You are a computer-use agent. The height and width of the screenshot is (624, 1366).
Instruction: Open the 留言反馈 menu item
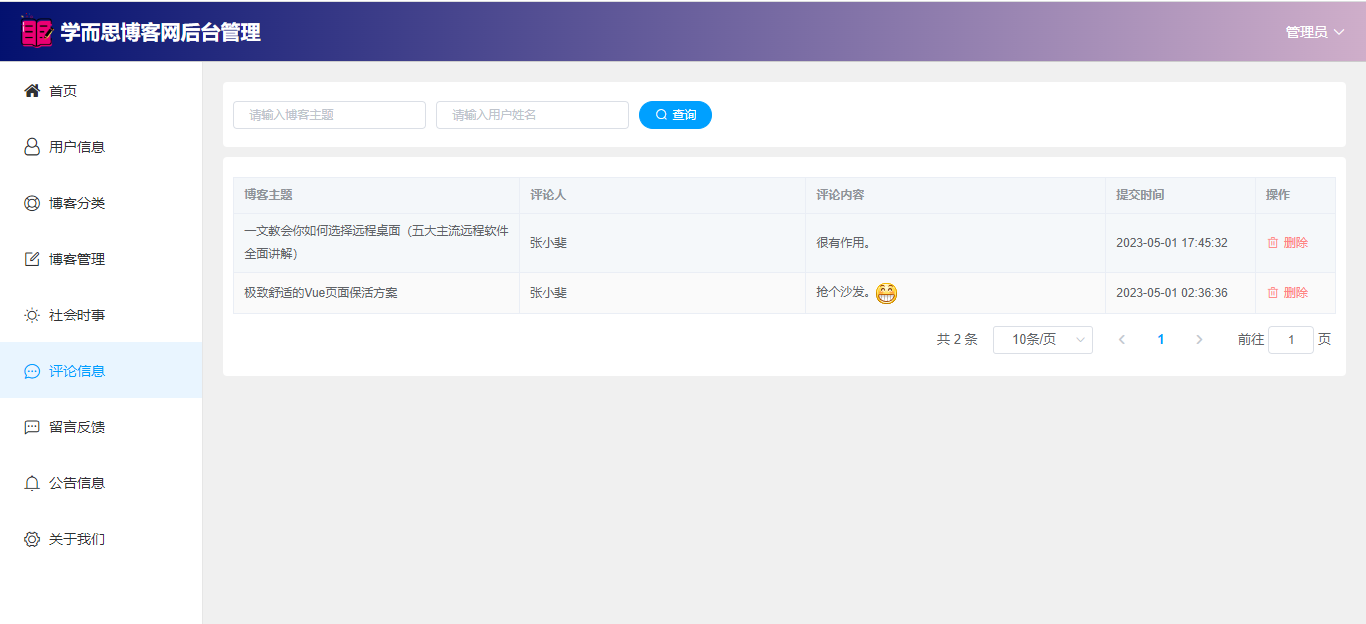pyautogui.click(x=77, y=427)
